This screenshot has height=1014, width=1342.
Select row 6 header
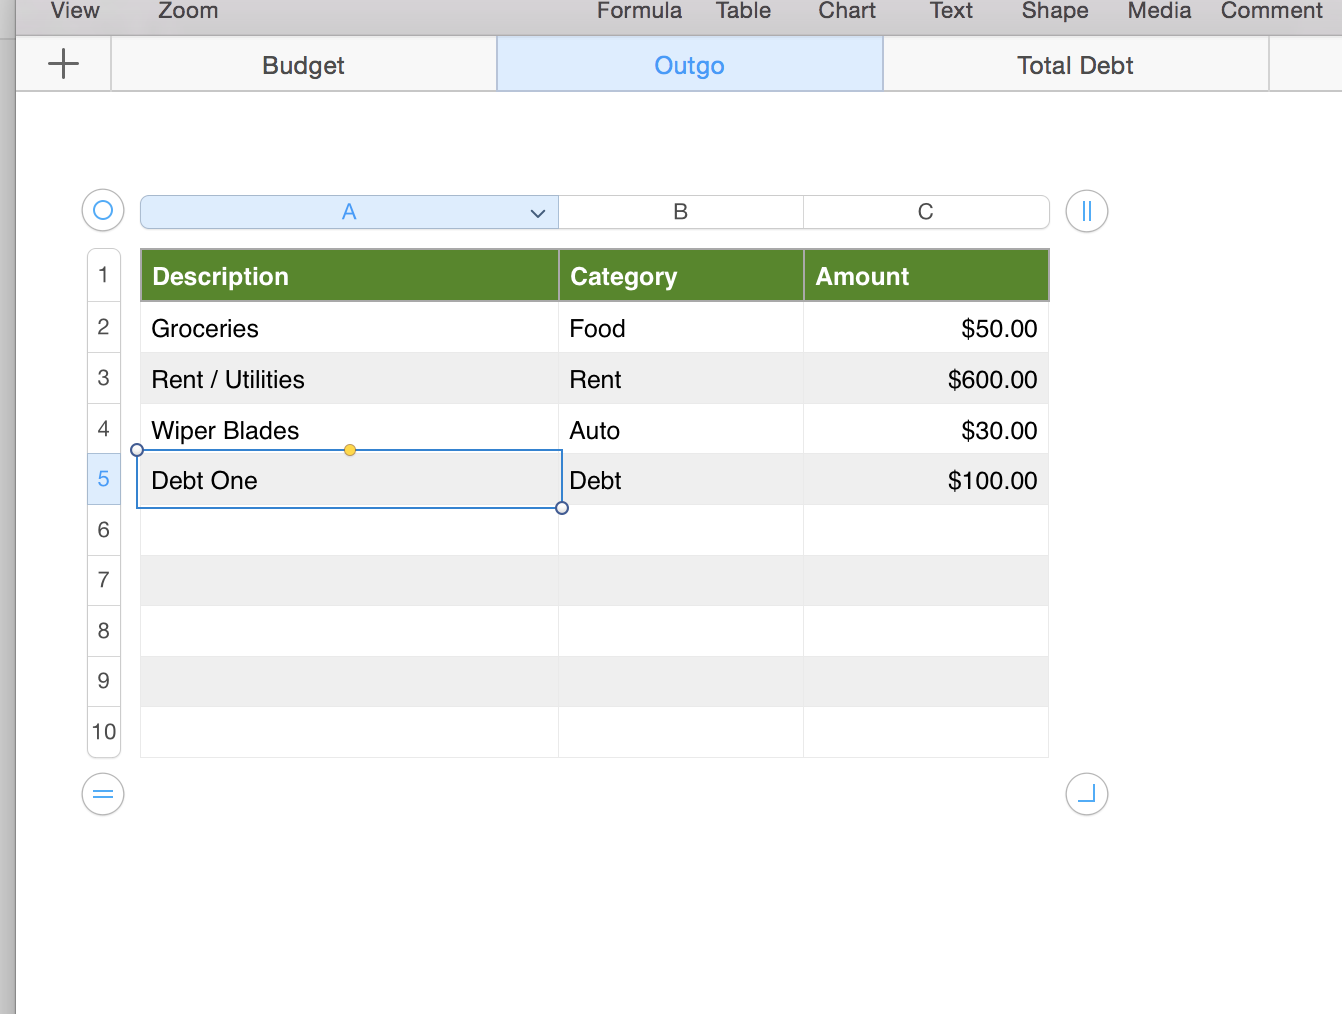coord(104,530)
